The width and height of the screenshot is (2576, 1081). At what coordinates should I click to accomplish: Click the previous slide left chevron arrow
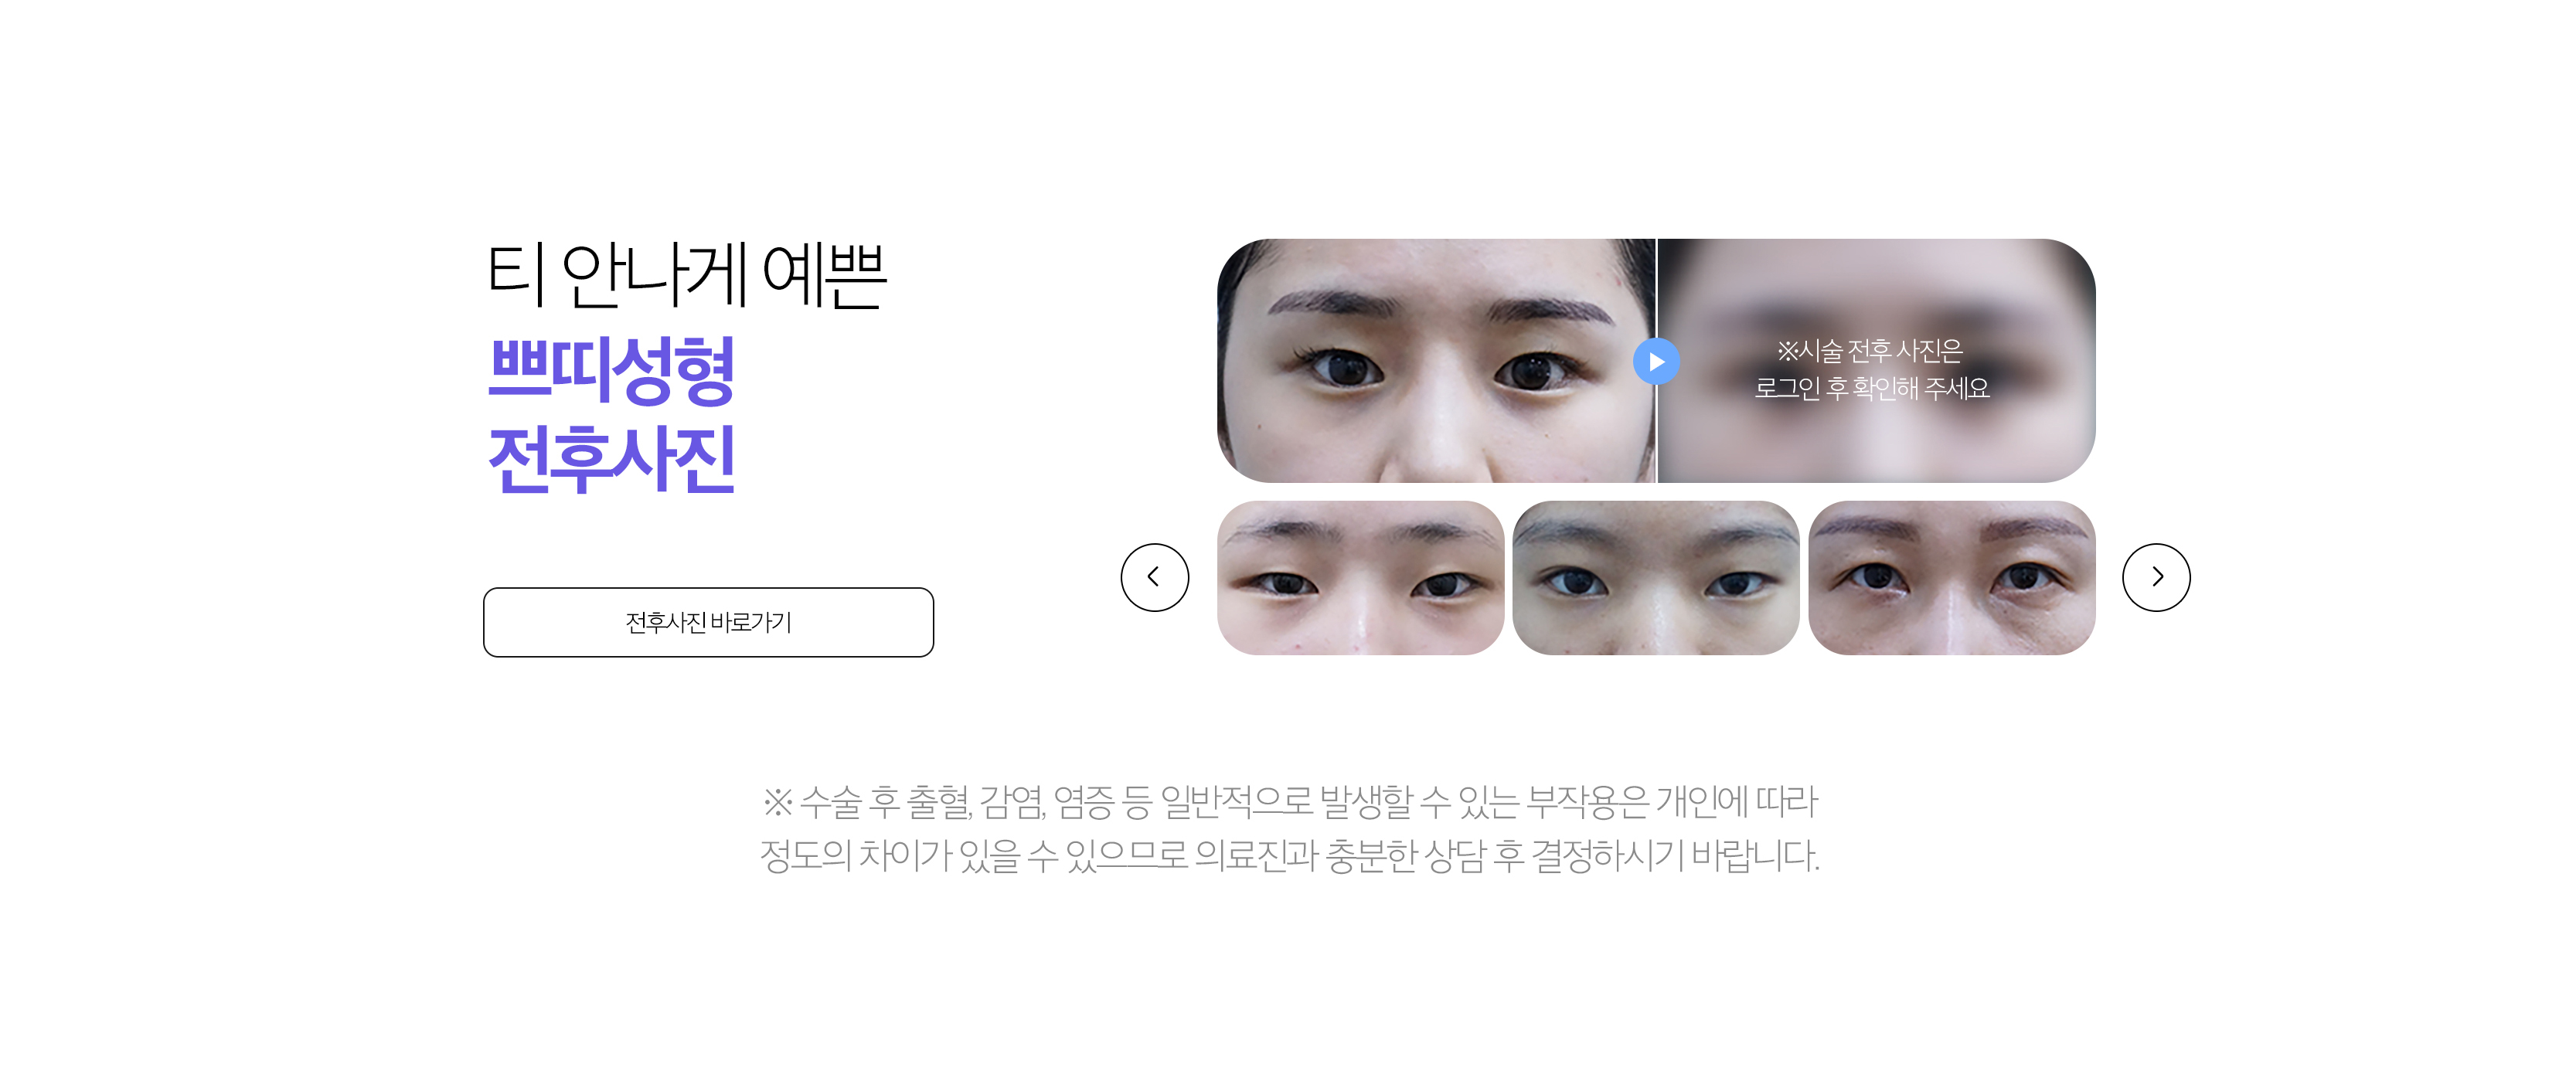[x=1154, y=577]
